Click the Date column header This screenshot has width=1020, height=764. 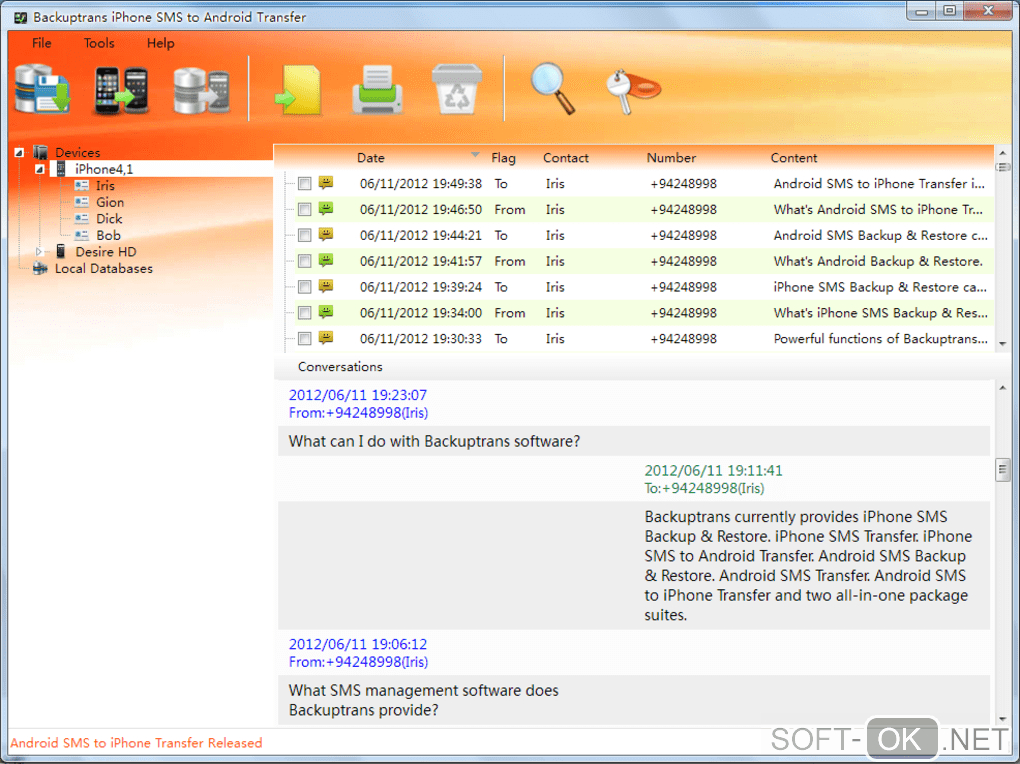pyautogui.click(x=370, y=157)
